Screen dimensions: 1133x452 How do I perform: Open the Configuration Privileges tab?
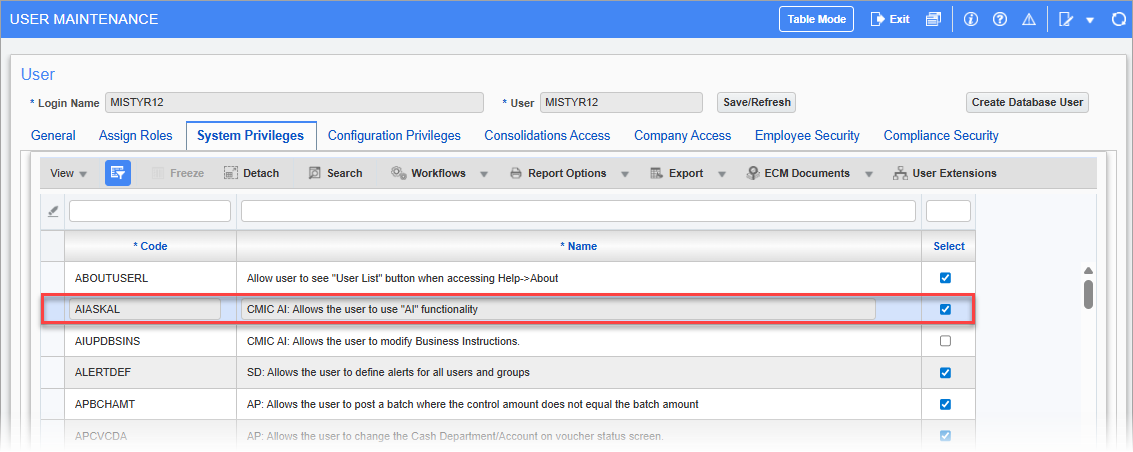coord(394,136)
